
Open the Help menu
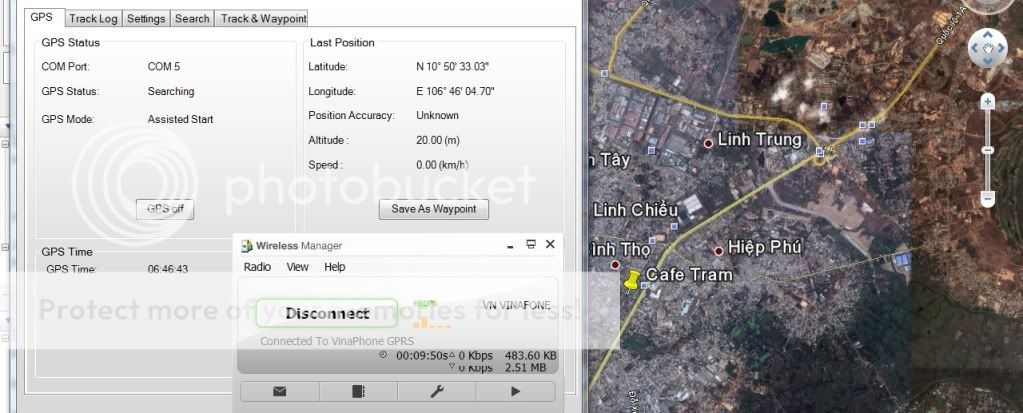coord(334,267)
